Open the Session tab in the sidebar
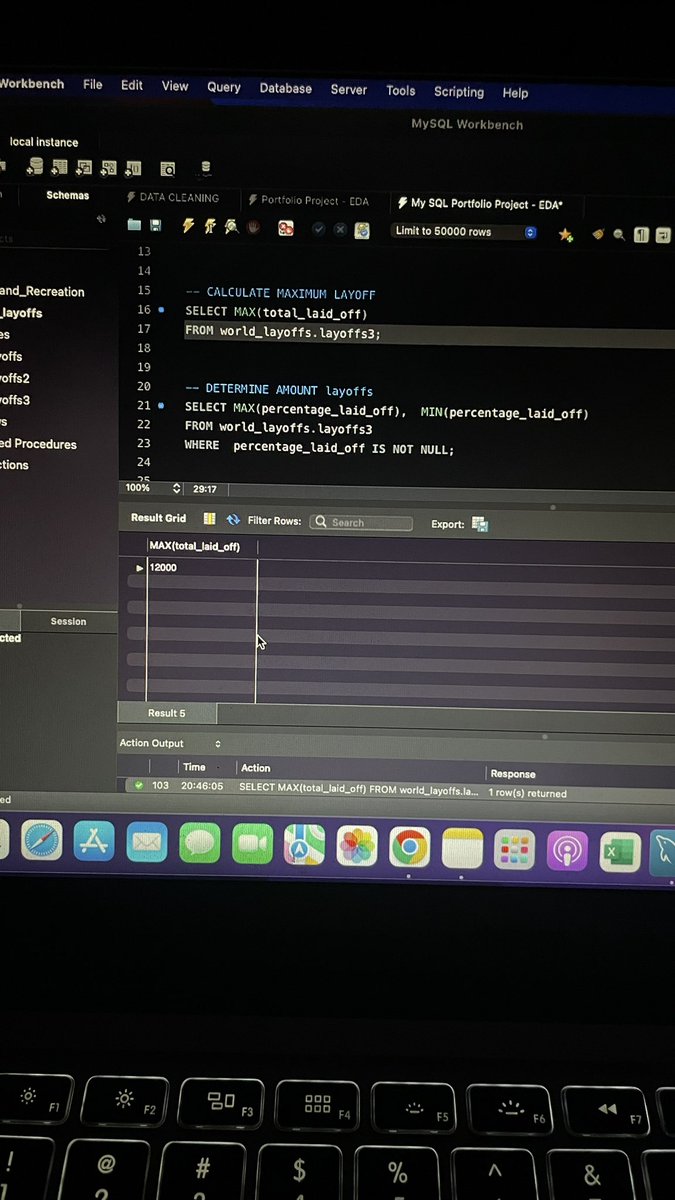Screen dimensions: 675x1200 pos(68,621)
